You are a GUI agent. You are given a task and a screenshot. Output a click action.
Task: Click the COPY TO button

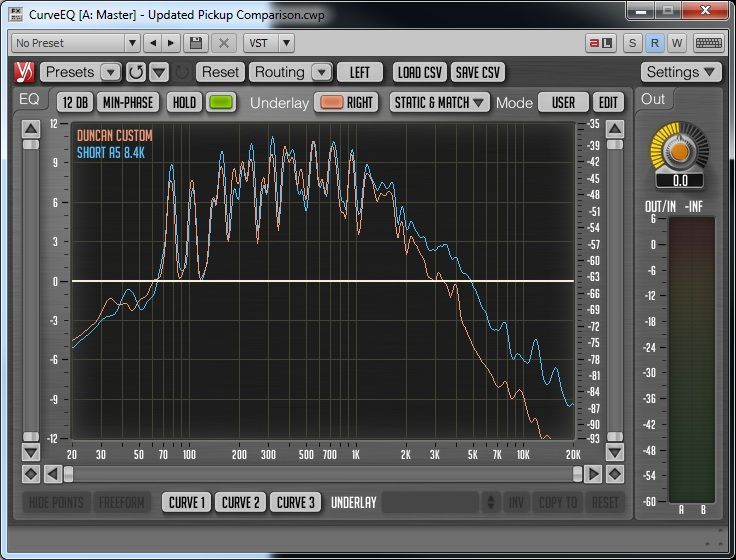point(558,503)
